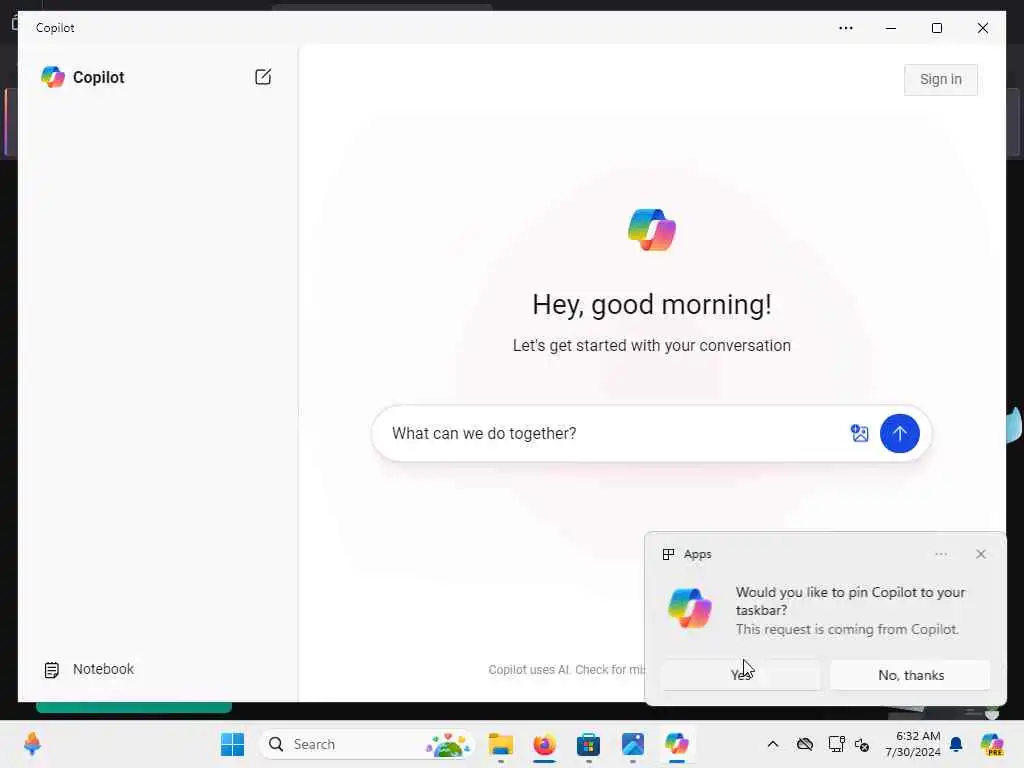Image resolution: width=1024 pixels, height=768 pixels.
Task: Open the Windows Start menu
Action: [232, 744]
